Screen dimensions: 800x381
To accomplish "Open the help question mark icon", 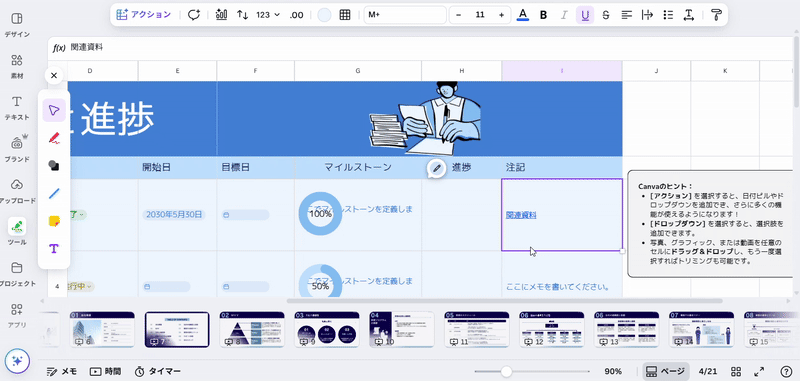I will (786, 371).
